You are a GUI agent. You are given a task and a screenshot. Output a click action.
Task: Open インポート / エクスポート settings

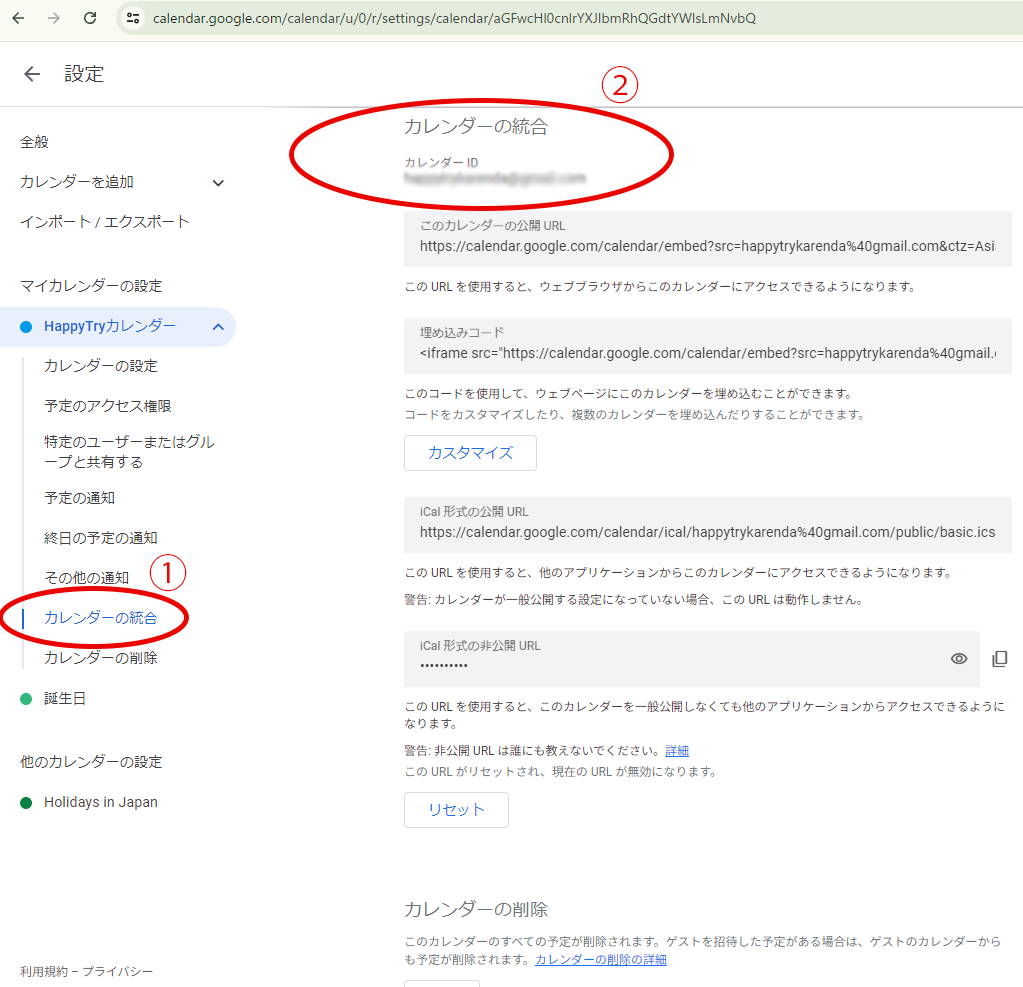click(104, 222)
